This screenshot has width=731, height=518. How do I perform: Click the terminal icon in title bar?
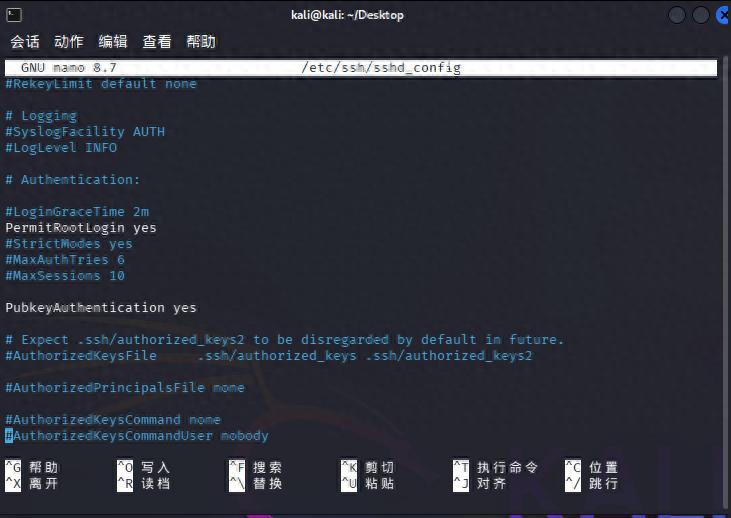[14, 15]
